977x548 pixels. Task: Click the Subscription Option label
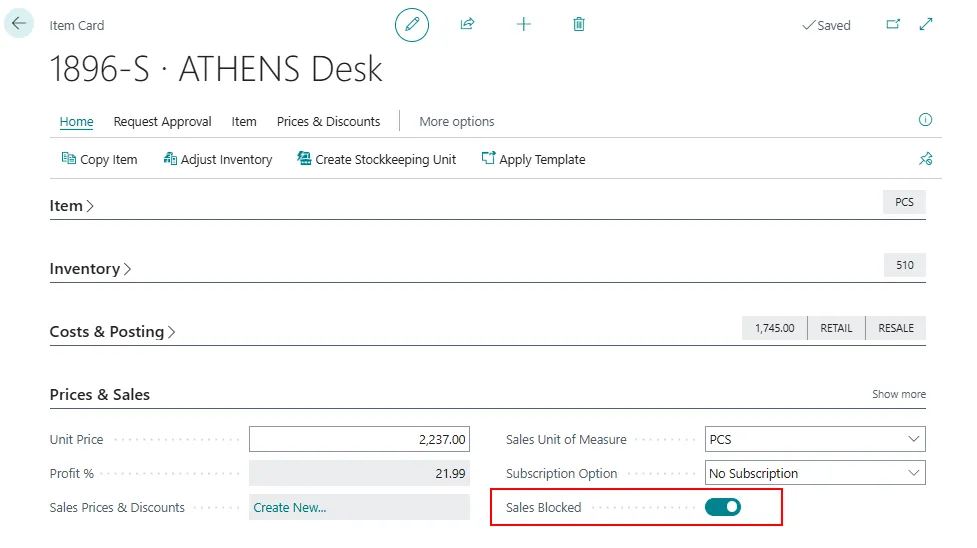point(561,474)
